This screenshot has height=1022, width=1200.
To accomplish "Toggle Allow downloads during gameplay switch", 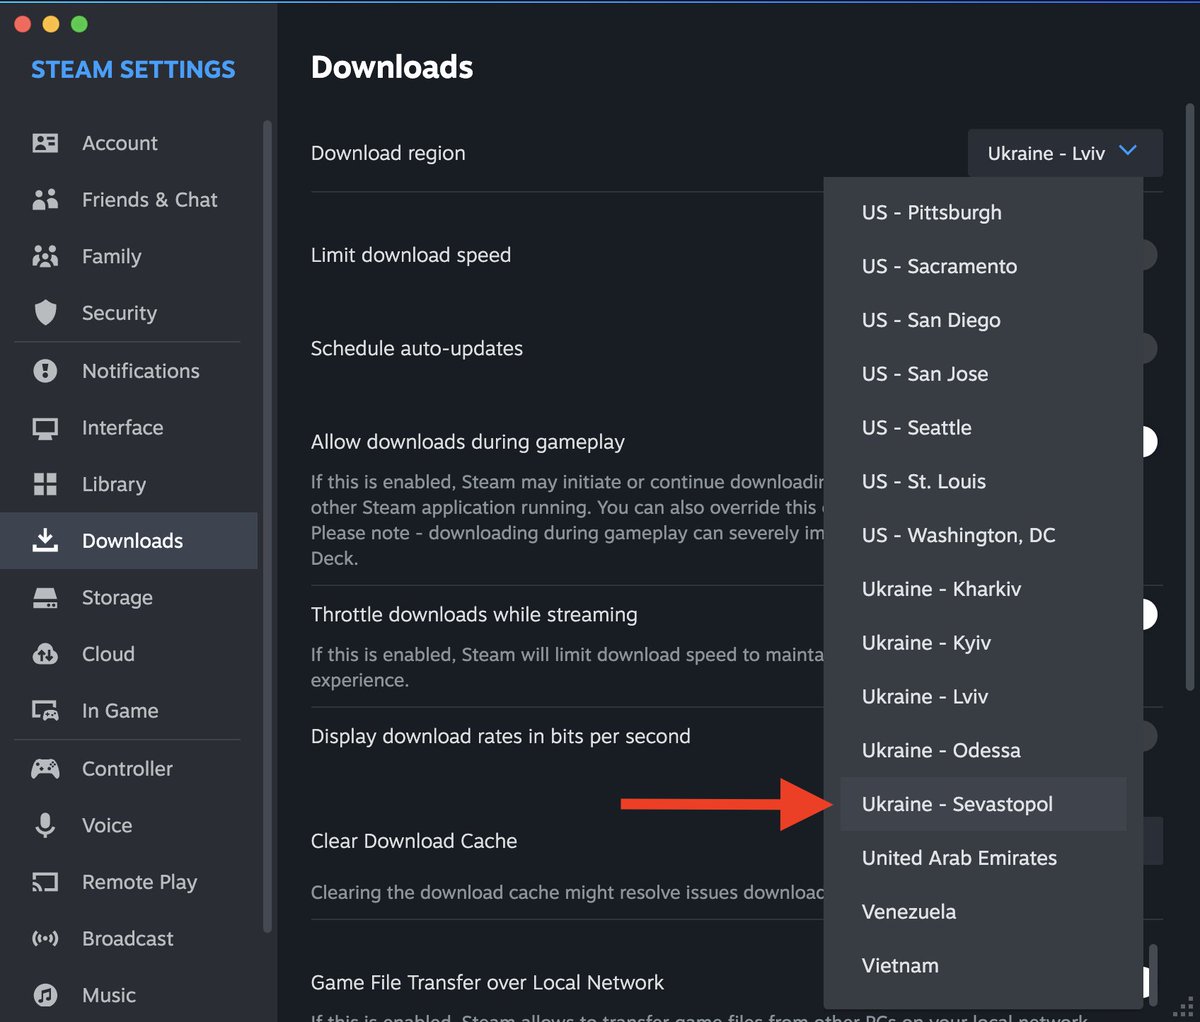I will click(1148, 441).
